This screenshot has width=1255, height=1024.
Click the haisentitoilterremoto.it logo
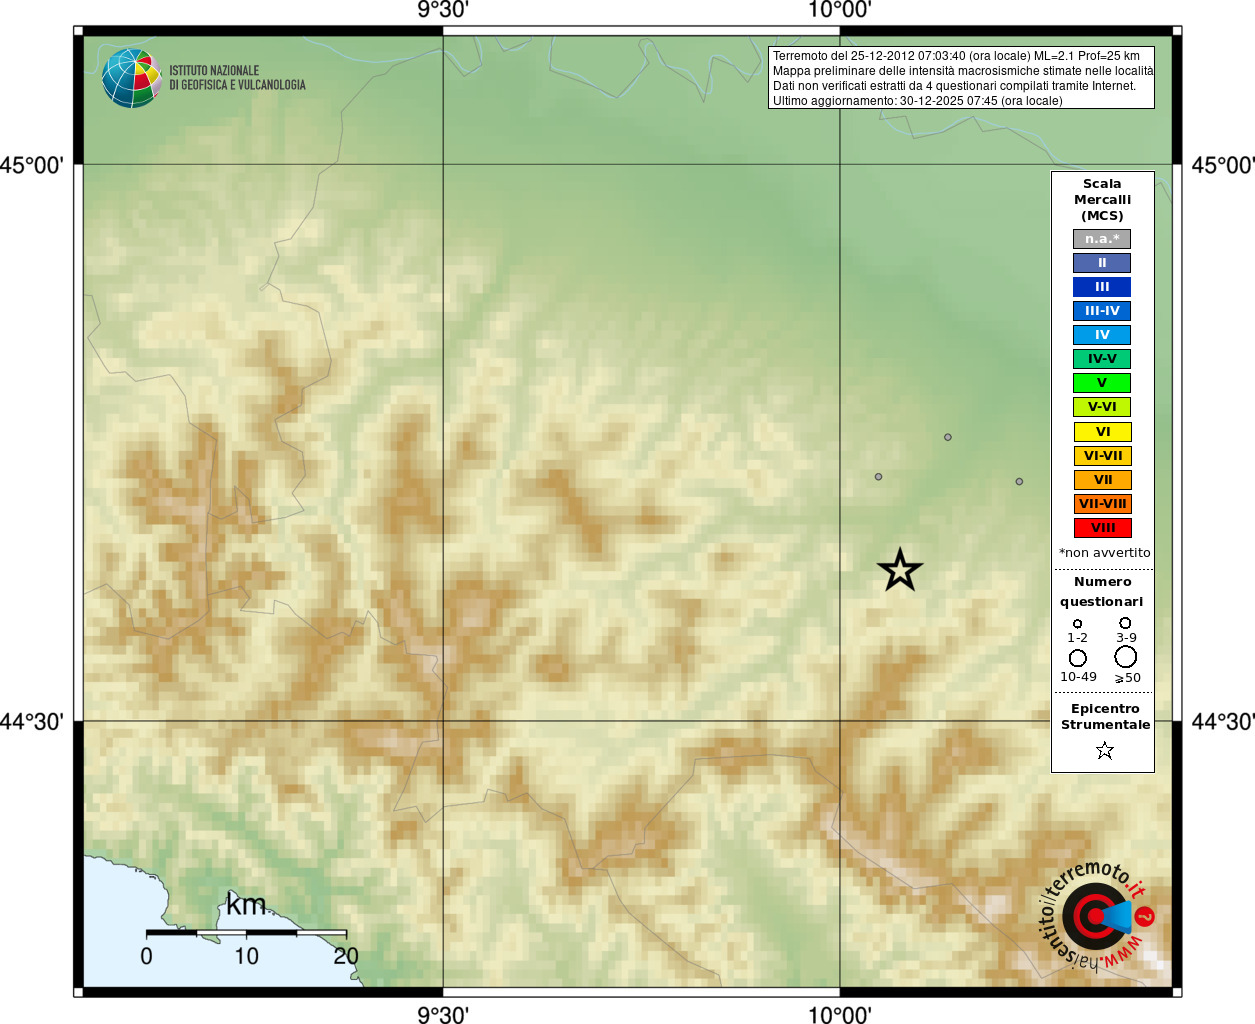pyautogui.click(x=1097, y=916)
